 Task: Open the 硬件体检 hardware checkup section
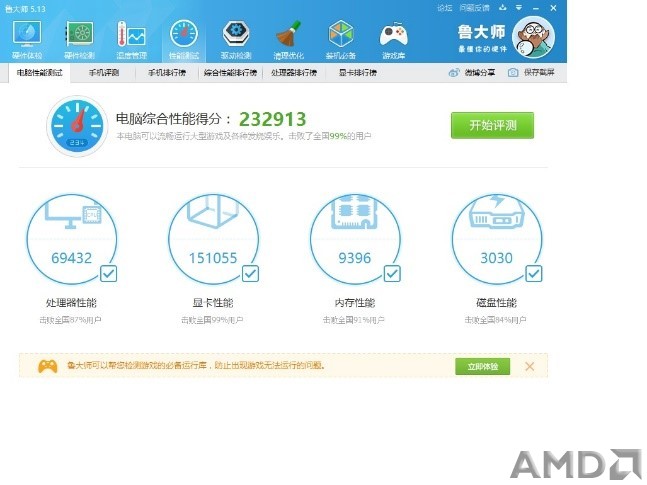[27, 40]
